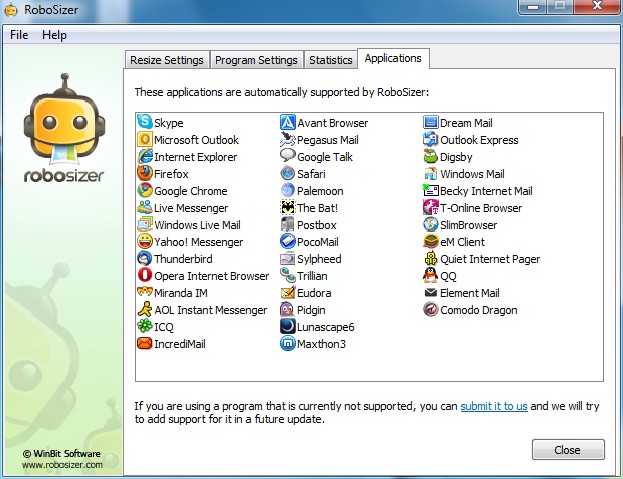This screenshot has height=479, width=623.
Task: Open the File menu
Action: [19, 35]
